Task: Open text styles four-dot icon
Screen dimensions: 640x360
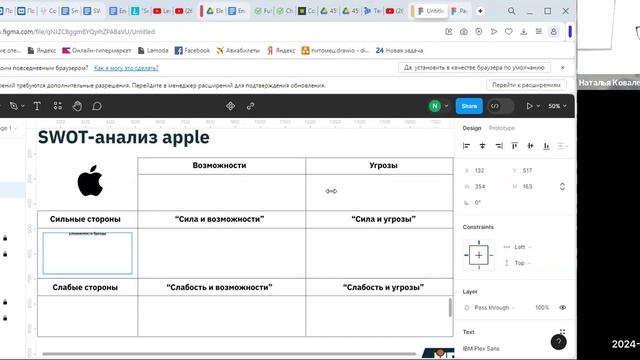Action: [562, 332]
